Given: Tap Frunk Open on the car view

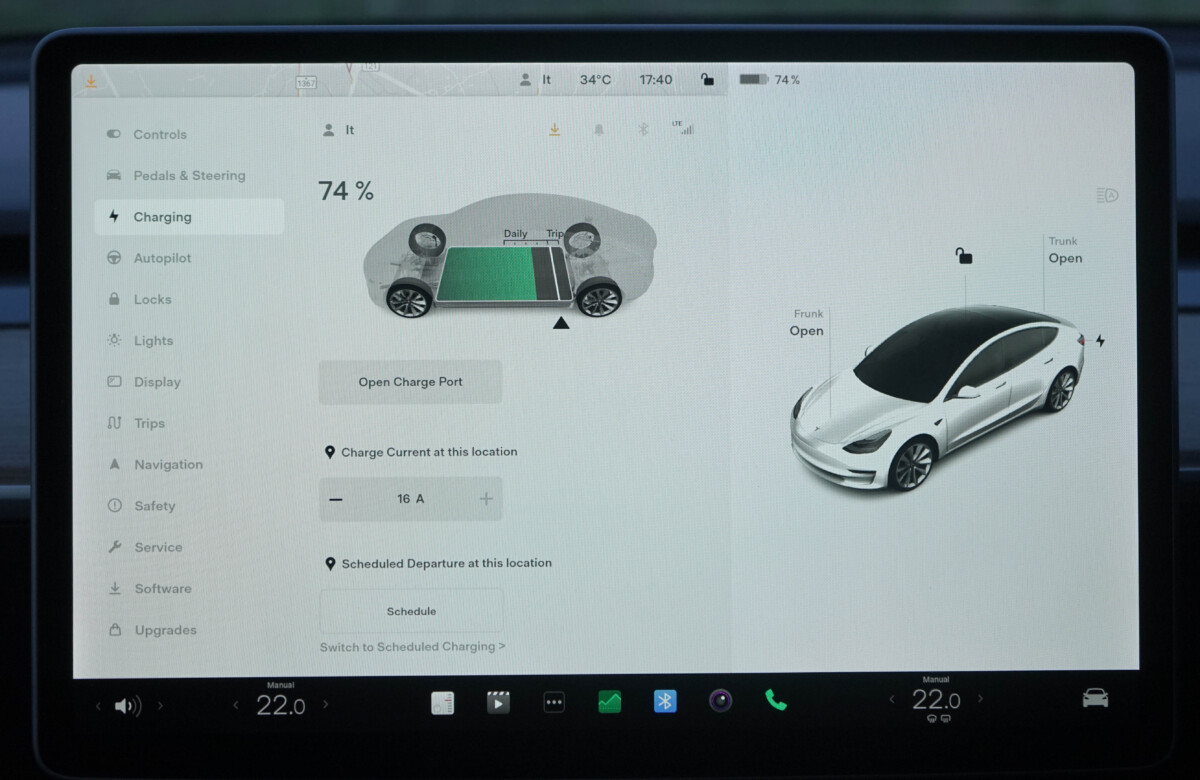Looking at the screenshot, I should [807, 323].
